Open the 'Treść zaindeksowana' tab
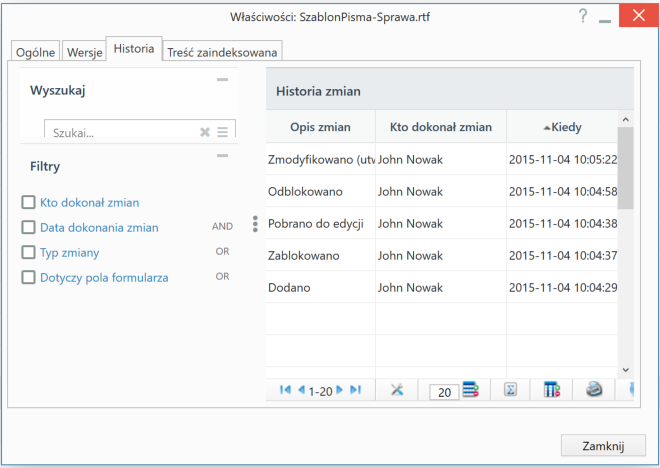Image resolution: width=660 pixels, height=468 pixels. click(x=223, y=52)
